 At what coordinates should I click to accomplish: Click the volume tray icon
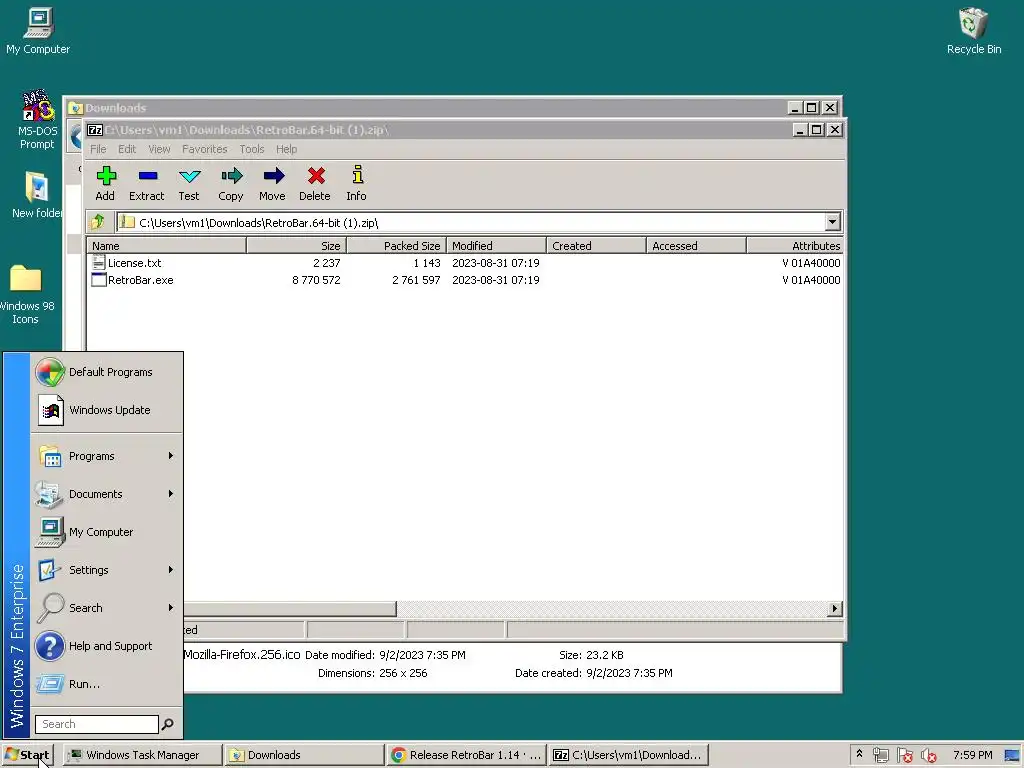[x=928, y=755]
